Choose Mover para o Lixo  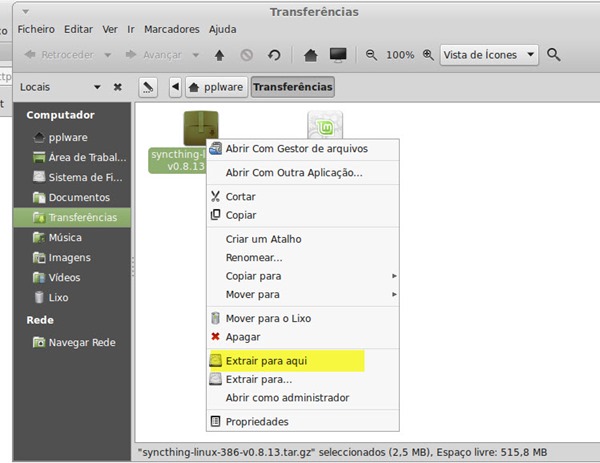tap(303, 318)
